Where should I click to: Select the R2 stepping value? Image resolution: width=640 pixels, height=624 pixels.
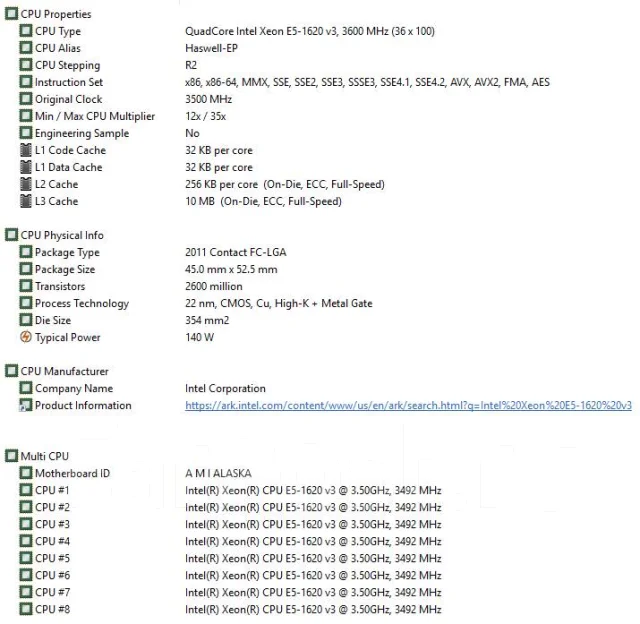tap(191, 65)
